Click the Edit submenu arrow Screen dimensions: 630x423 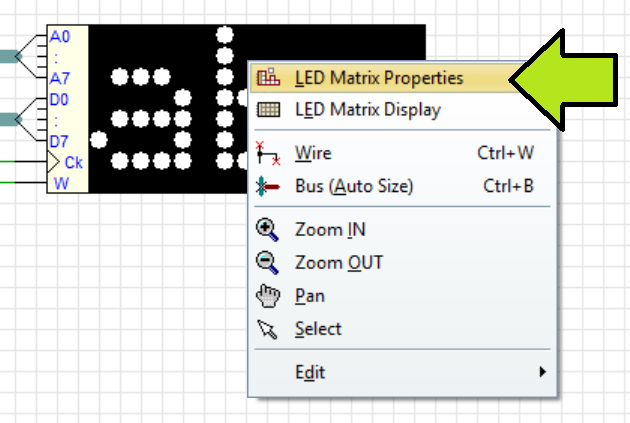tap(542, 372)
